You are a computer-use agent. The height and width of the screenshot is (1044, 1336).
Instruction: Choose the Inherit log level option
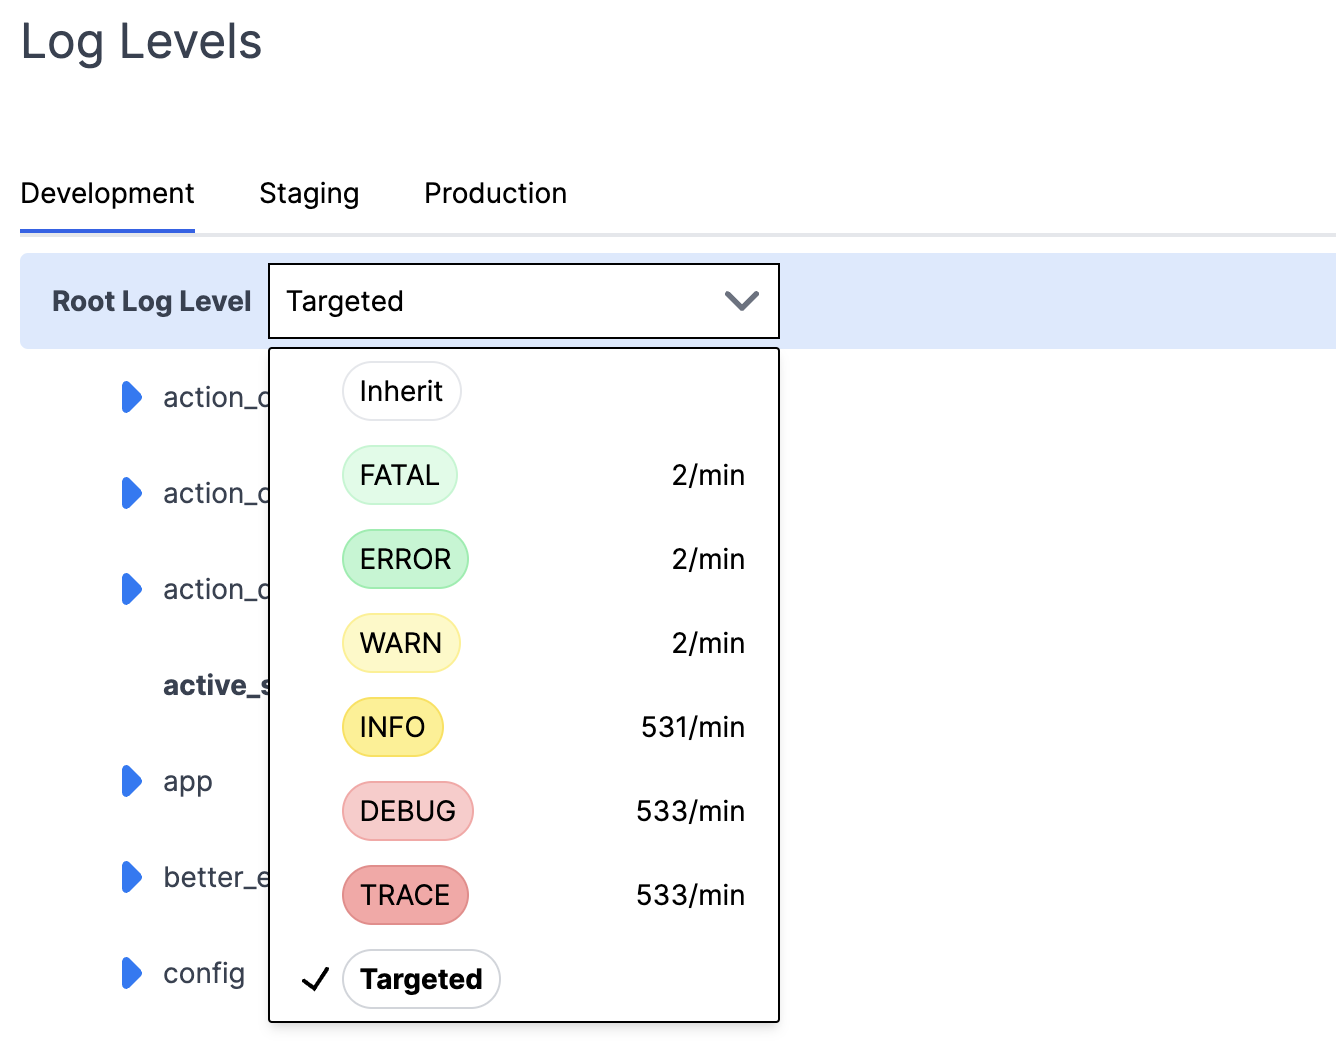pyautogui.click(x=401, y=391)
